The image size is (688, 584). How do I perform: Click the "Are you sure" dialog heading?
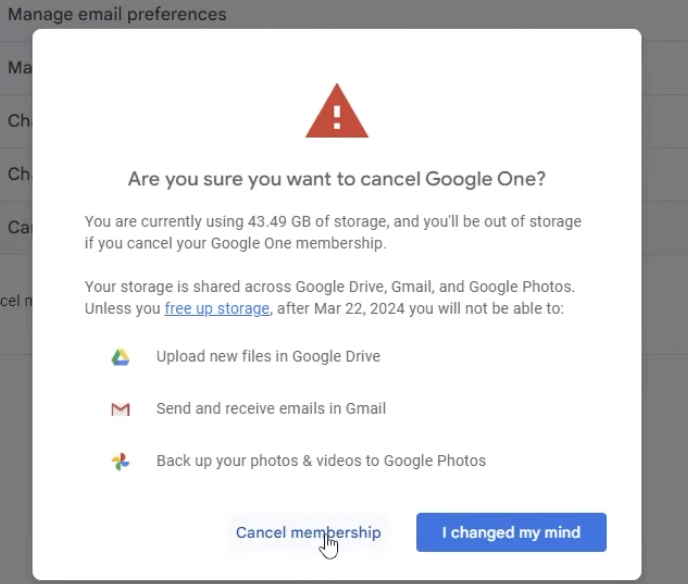(x=337, y=180)
